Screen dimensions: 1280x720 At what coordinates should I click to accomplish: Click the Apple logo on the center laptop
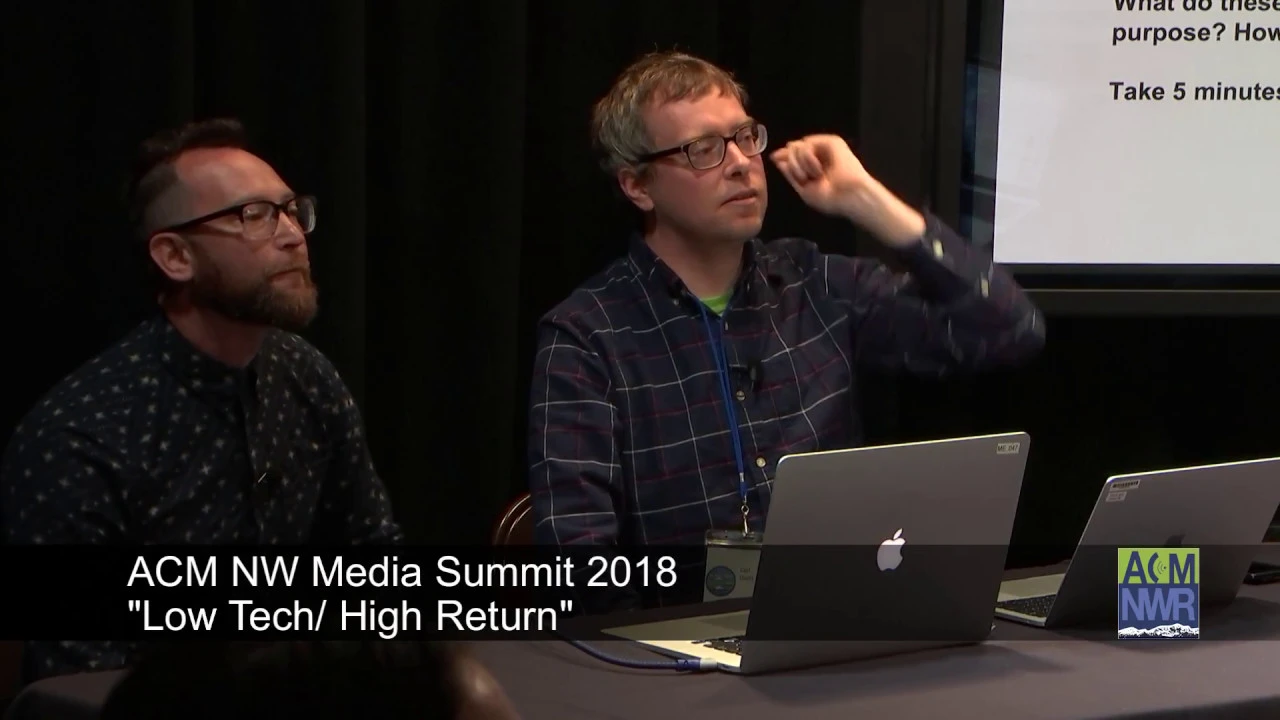pos(891,551)
